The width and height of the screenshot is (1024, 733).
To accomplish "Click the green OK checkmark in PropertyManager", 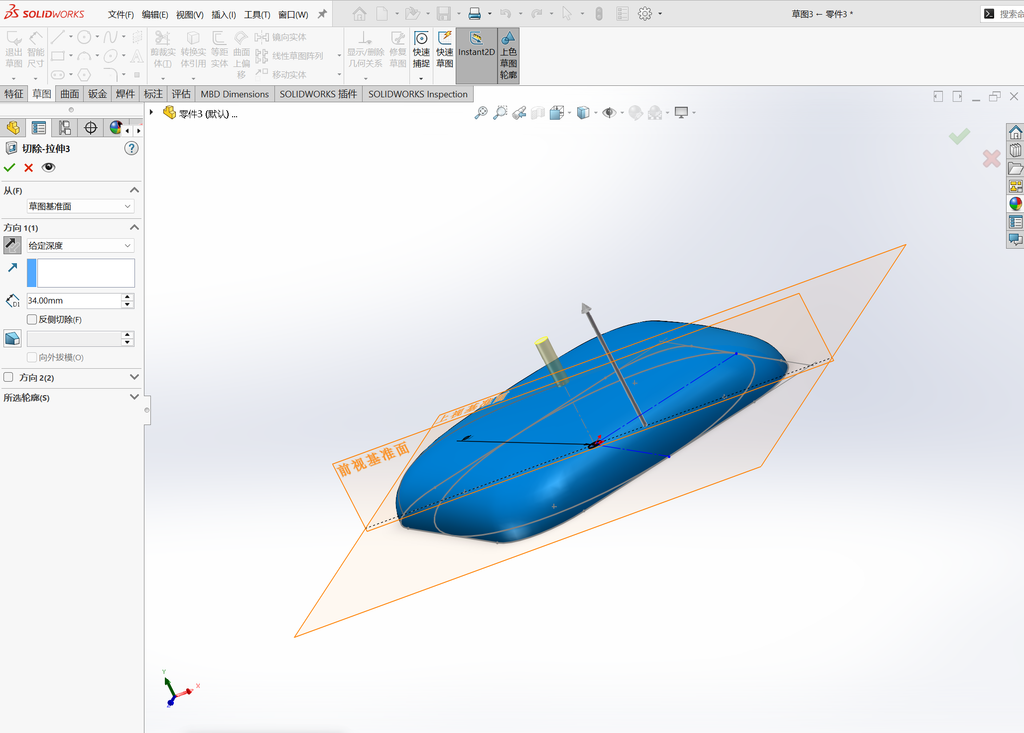I will 9,168.
